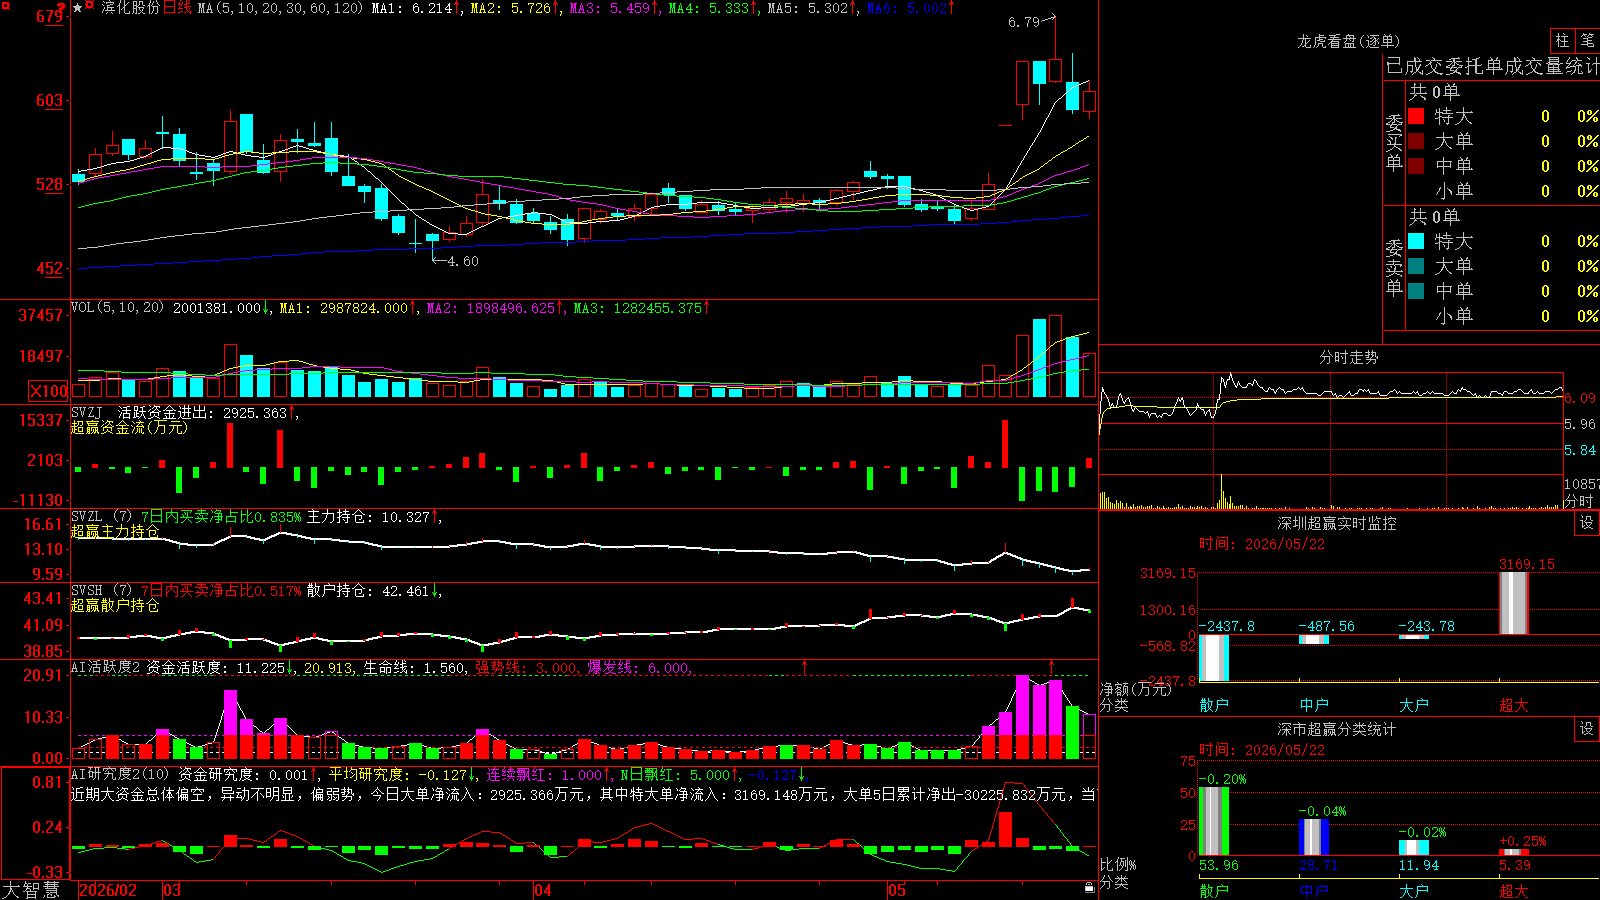
Task: Click the 中户 bar valued -487.56
Action: (1314, 639)
